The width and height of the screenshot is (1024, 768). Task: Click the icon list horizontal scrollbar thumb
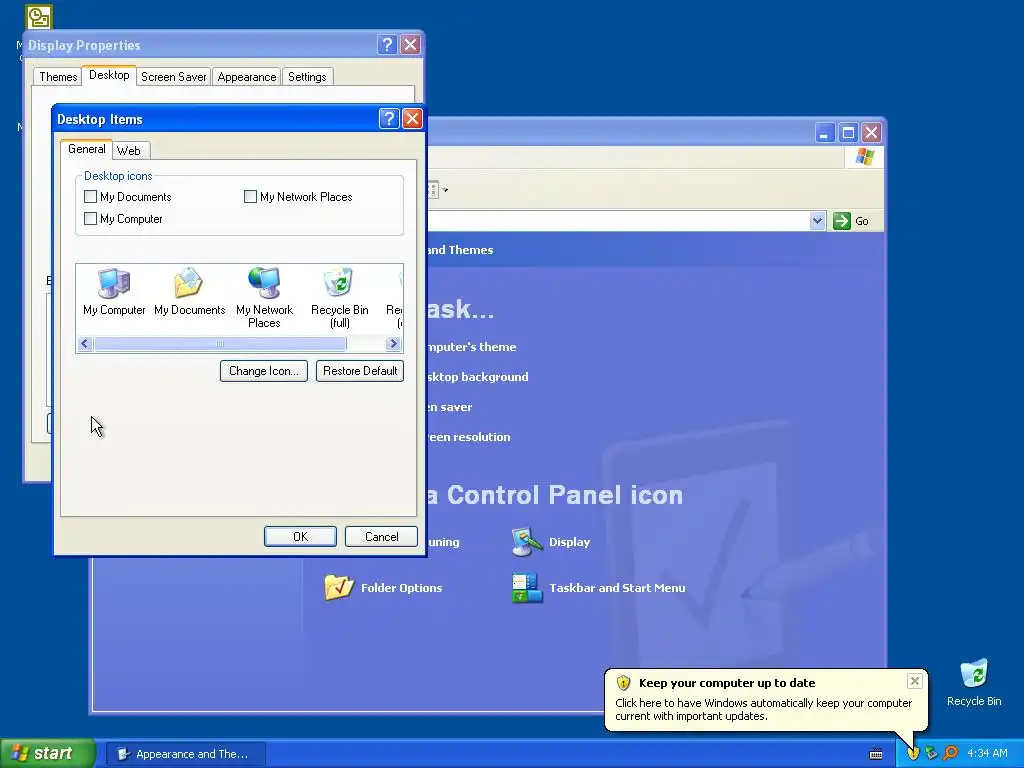(x=220, y=344)
